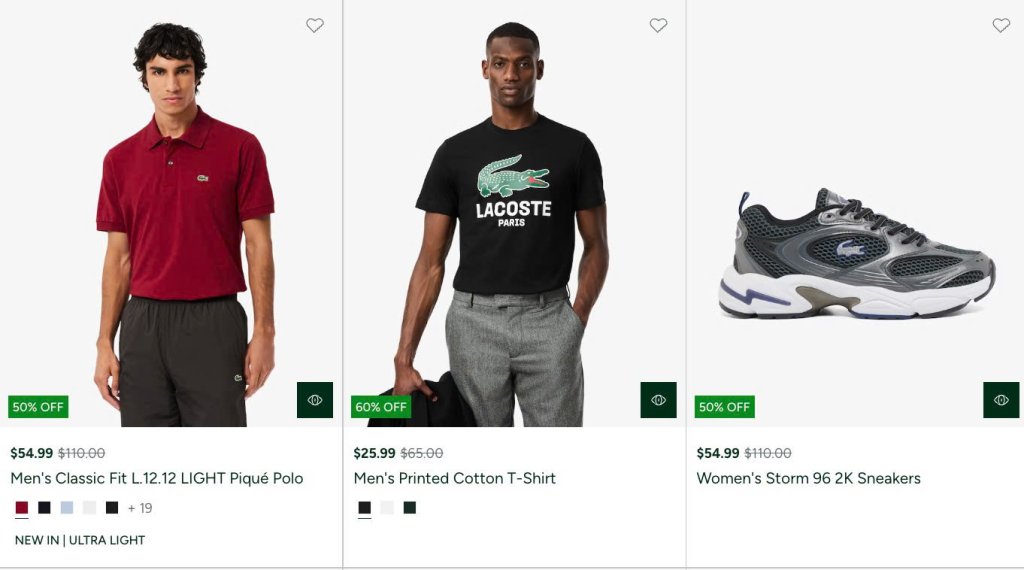Open Women's Storm 96 2K Sneakers link
Screen dimensions: 1024x570
tap(808, 479)
